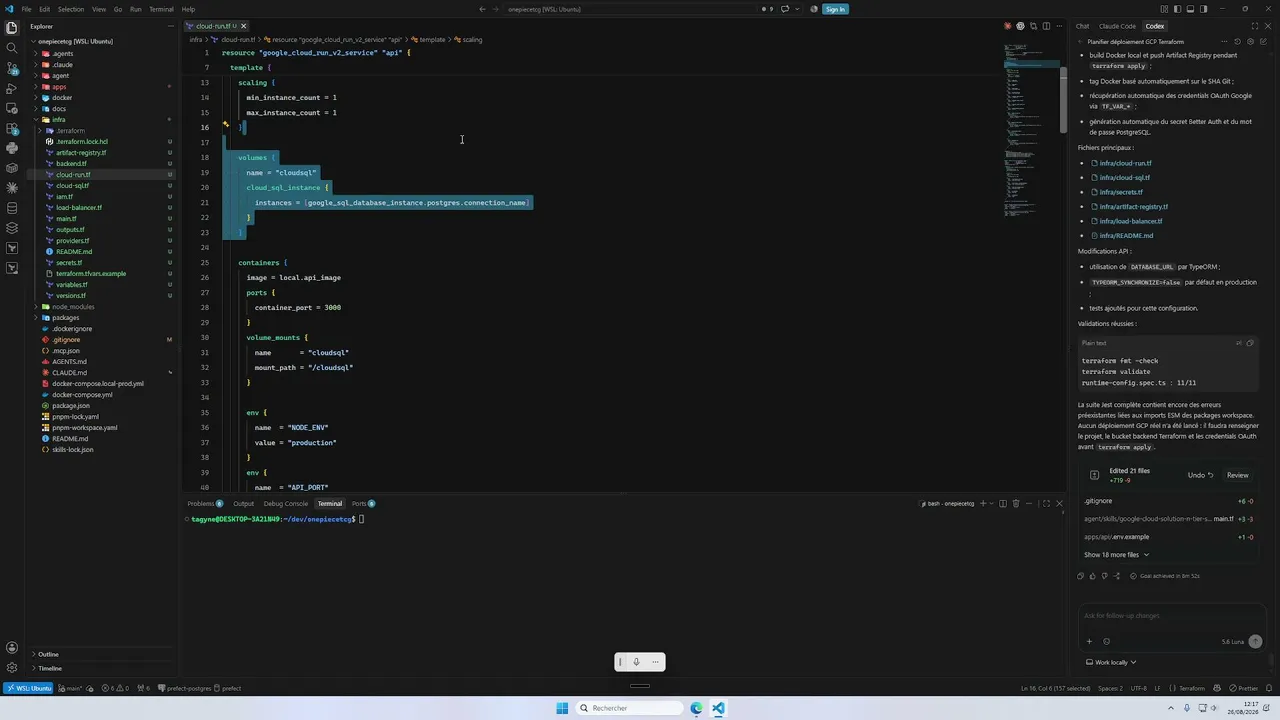Open the Accounts icon in the activity bar
The image size is (1280, 720).
coord(12,648)
